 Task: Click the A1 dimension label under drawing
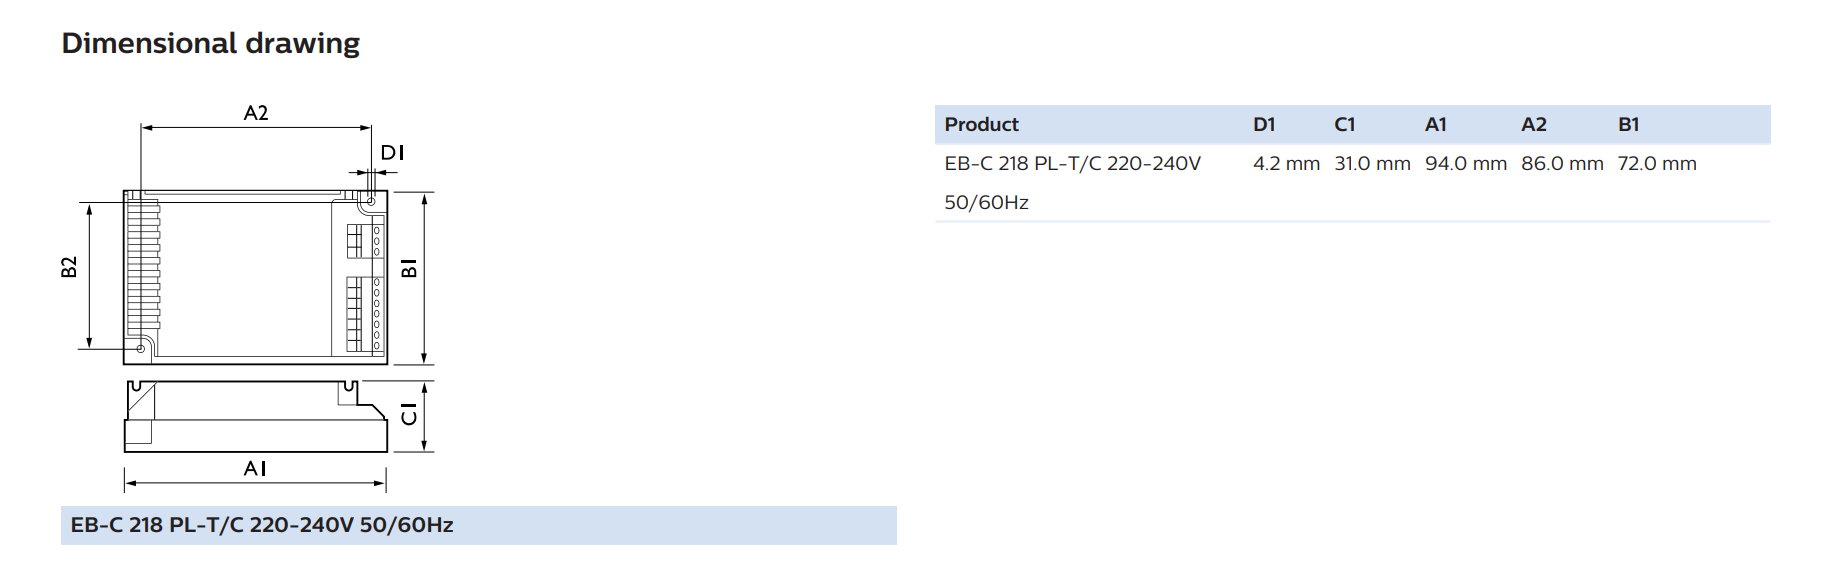click(x=255, y=468)
